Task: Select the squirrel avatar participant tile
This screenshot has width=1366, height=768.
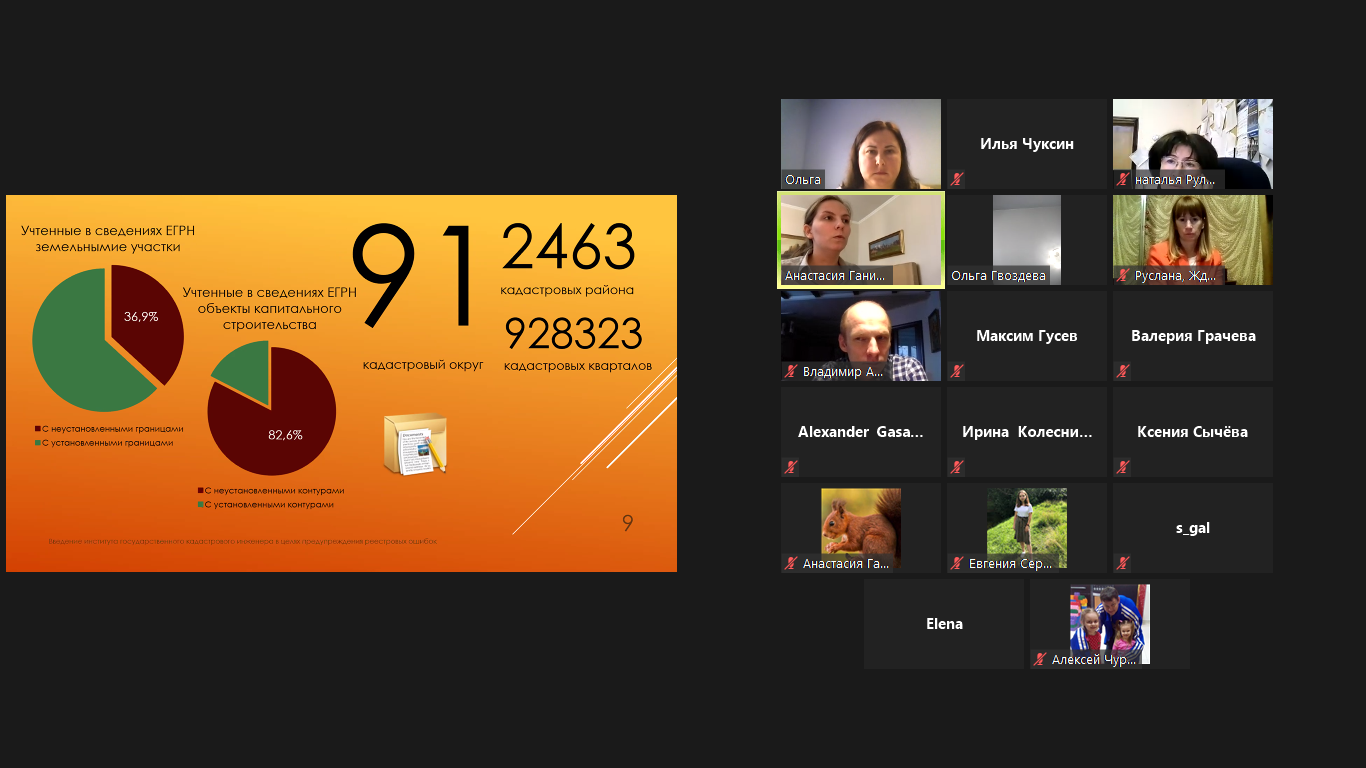Action: (x=861, y=528)
